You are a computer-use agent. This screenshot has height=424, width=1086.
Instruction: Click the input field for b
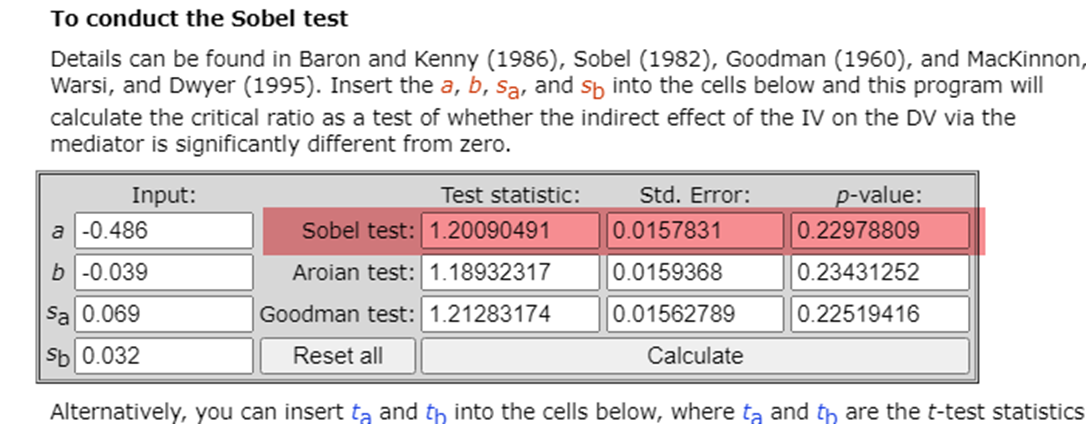click(164, 272)
